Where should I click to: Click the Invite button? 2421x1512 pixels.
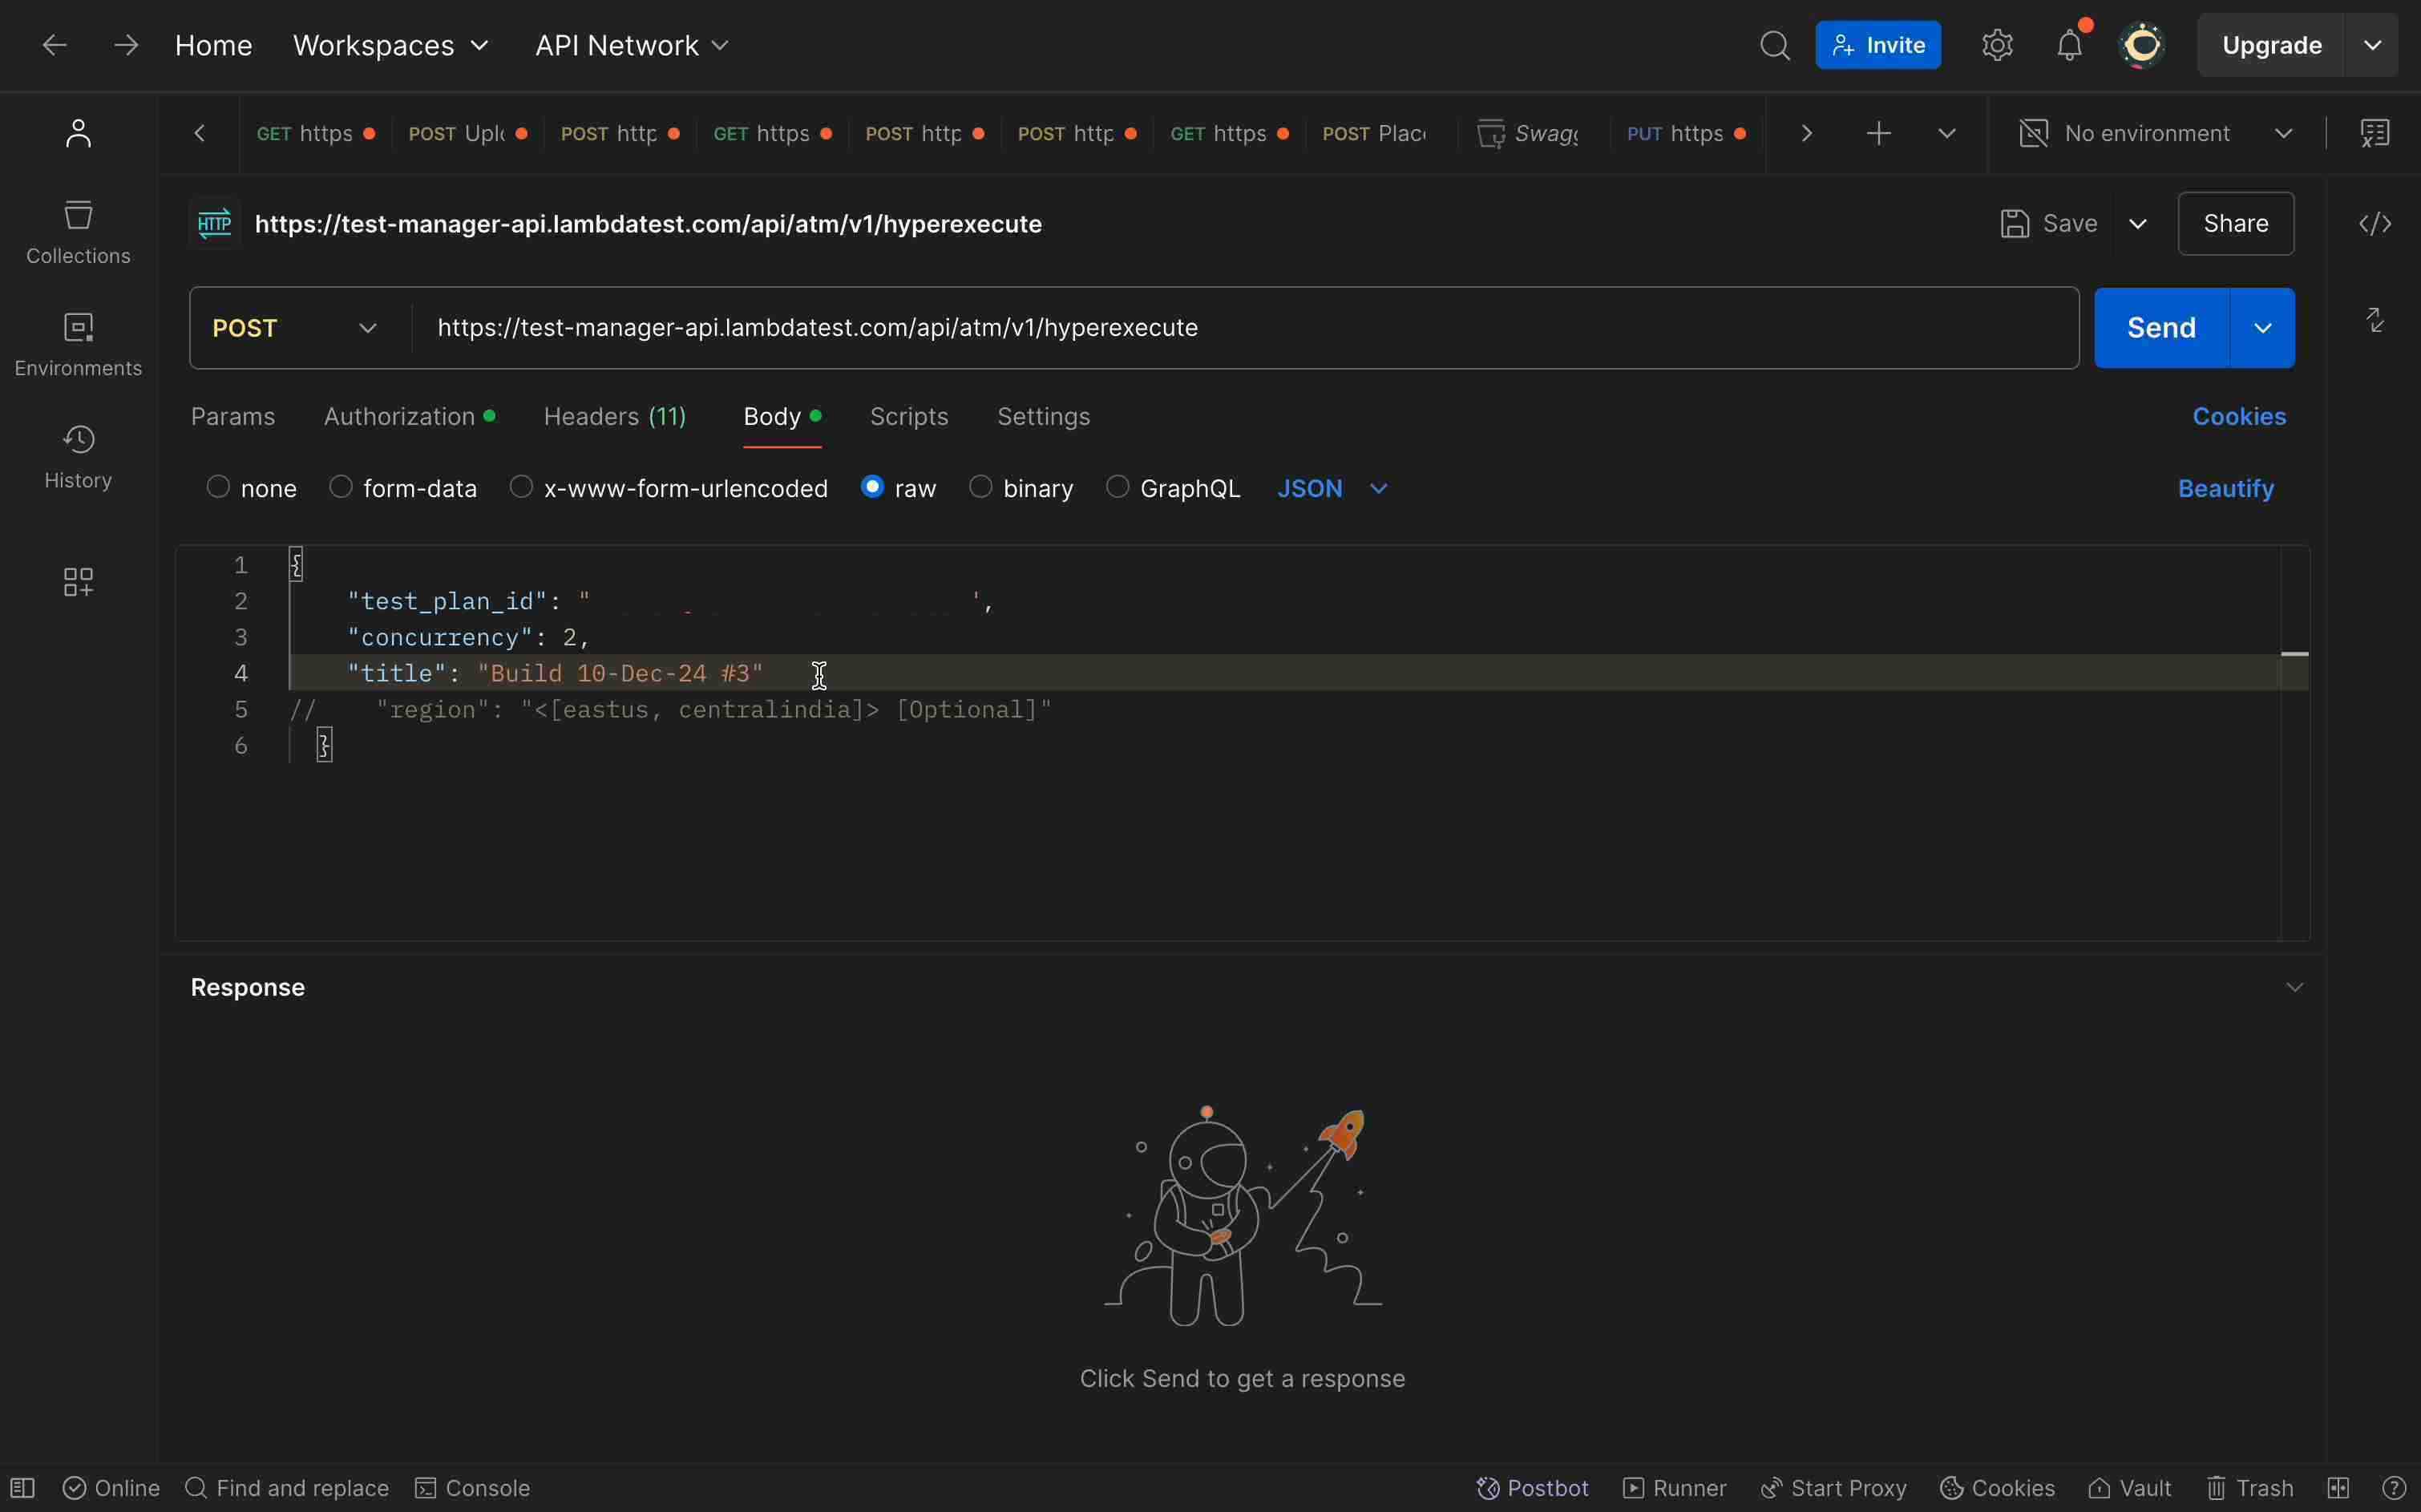pyautogui.click(x=1878, y=46)
